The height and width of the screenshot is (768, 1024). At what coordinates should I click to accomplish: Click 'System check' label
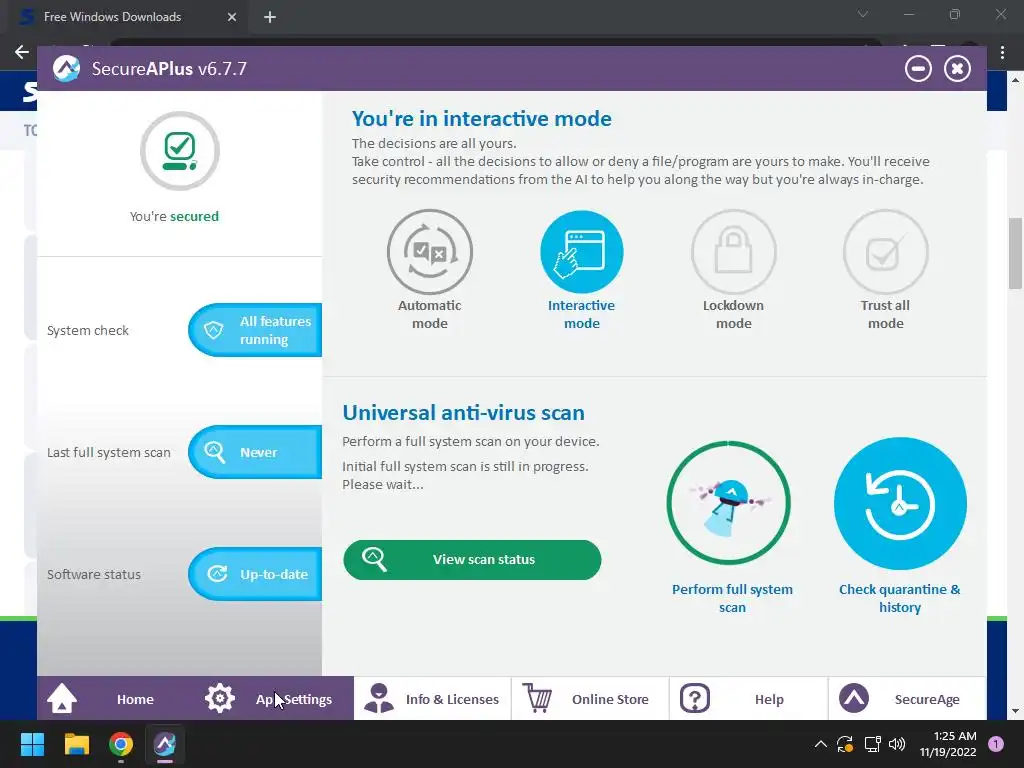[88, 330]
